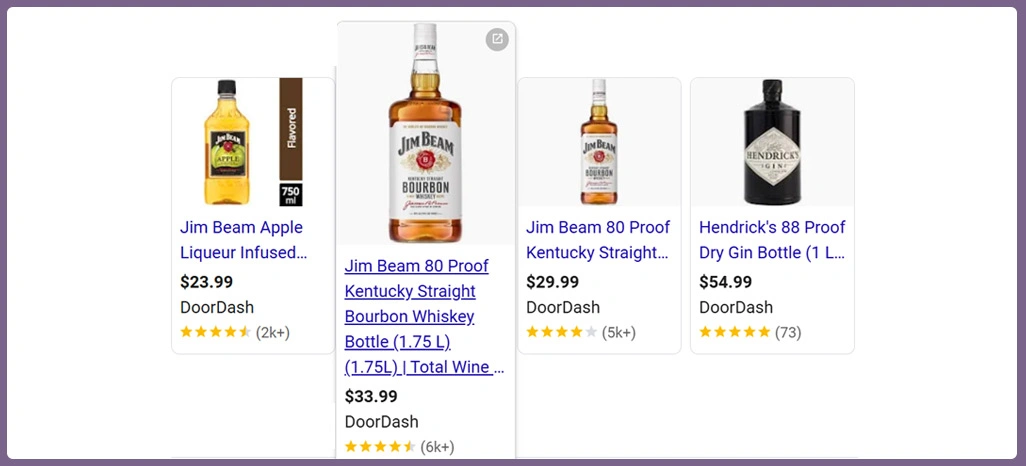
Task: Click the $33.99 price on expanded card
Action: 371,397
